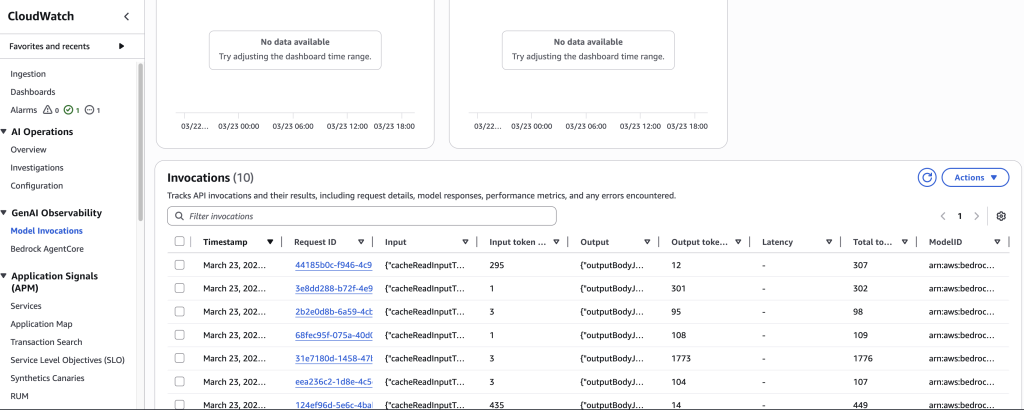The height and width of the screenshot is (410, 1024).
Task: Open request ID 68fec95f link
Action: coord(333,335)
